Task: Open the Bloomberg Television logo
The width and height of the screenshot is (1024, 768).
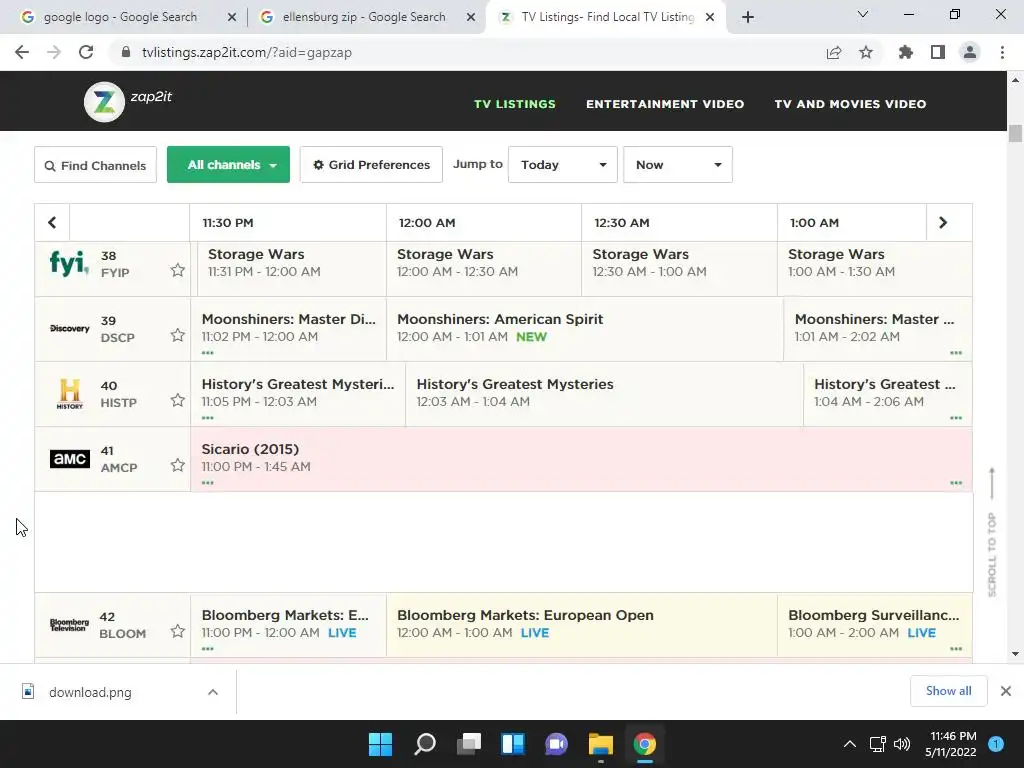Action: coord(69,624)
